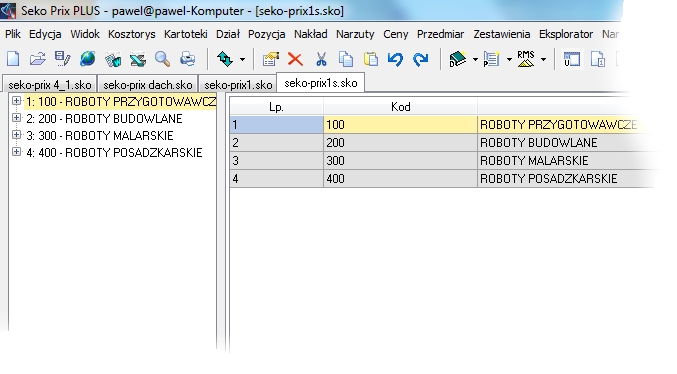This screenshot has height=374, width=677.
Task: Click the U panel view icon
Action: [x=572, y=59]
